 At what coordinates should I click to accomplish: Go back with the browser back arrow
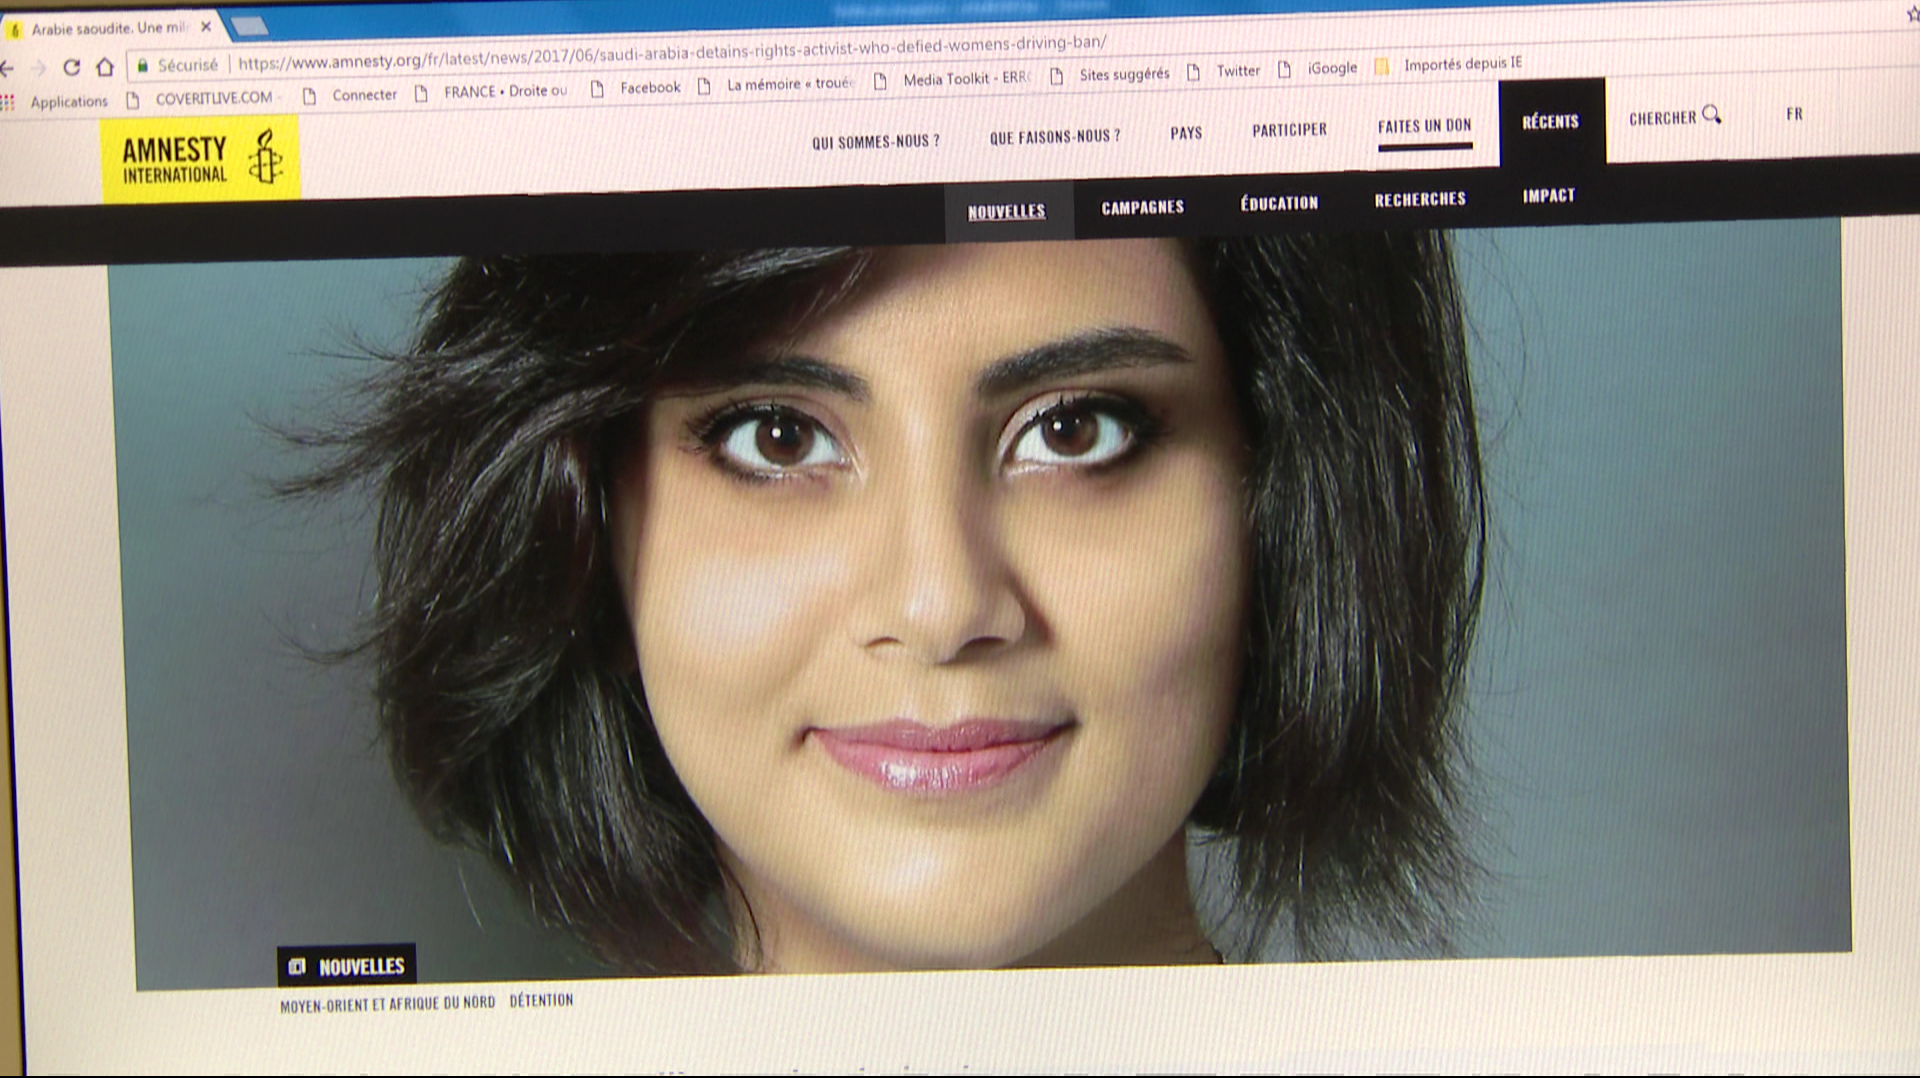point(8,68)
